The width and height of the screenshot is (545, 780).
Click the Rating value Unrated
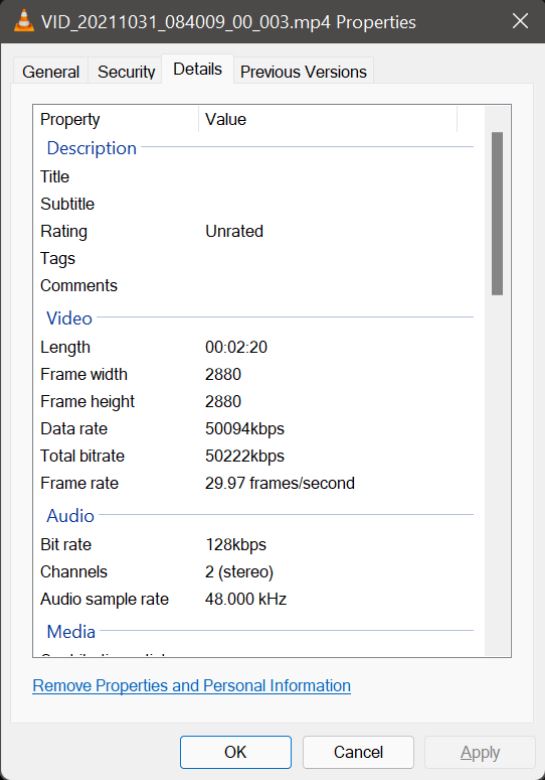point(234,231)
